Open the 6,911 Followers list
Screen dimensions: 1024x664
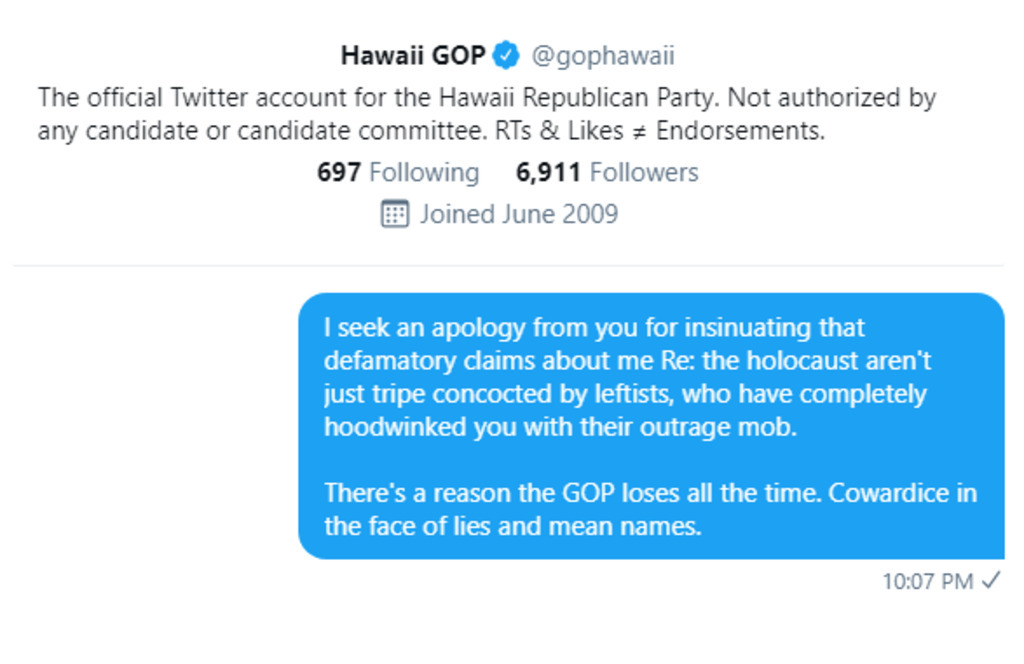click(x=607, y=172)
